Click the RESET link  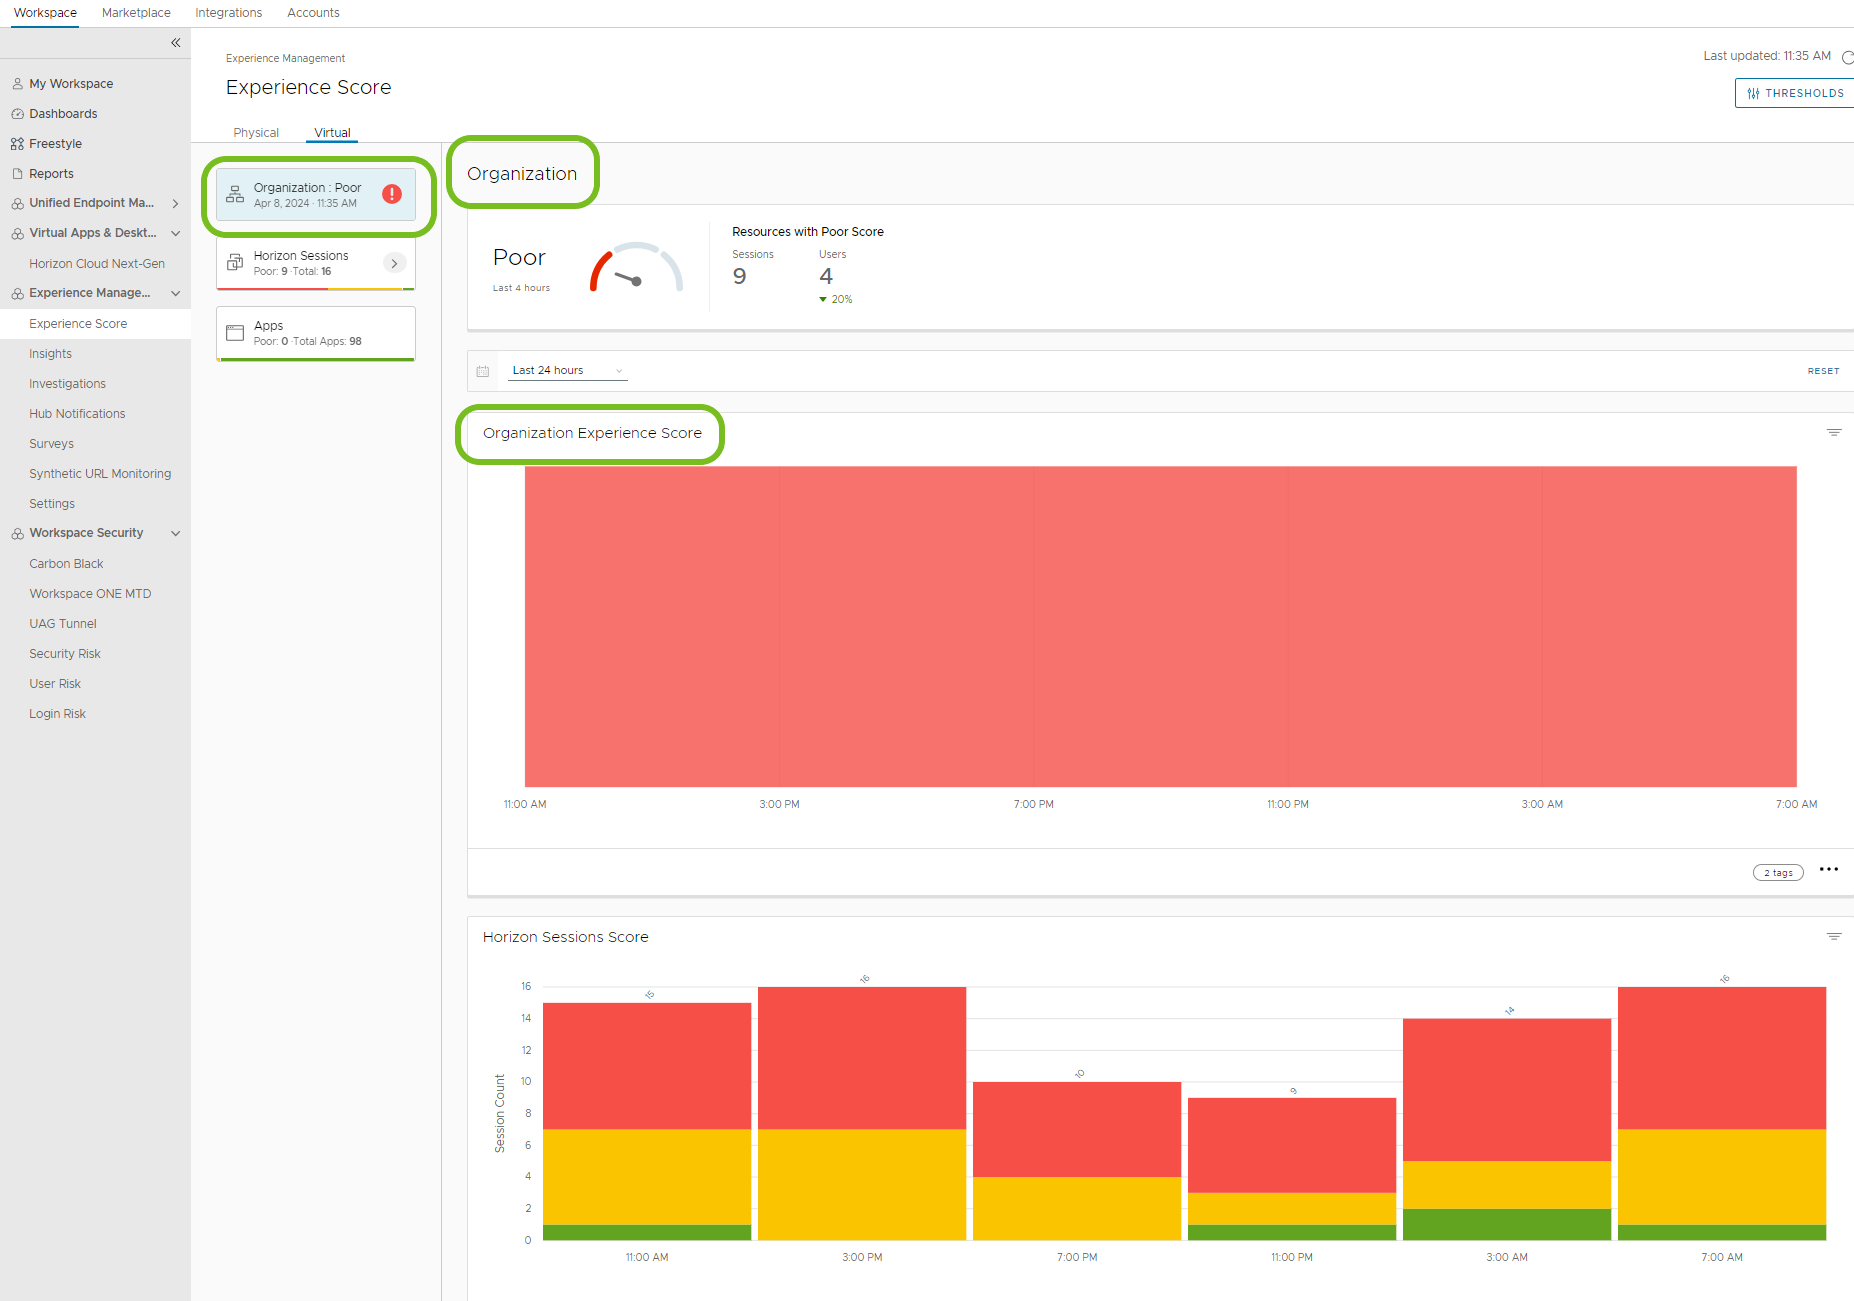tap(1823, 371)
